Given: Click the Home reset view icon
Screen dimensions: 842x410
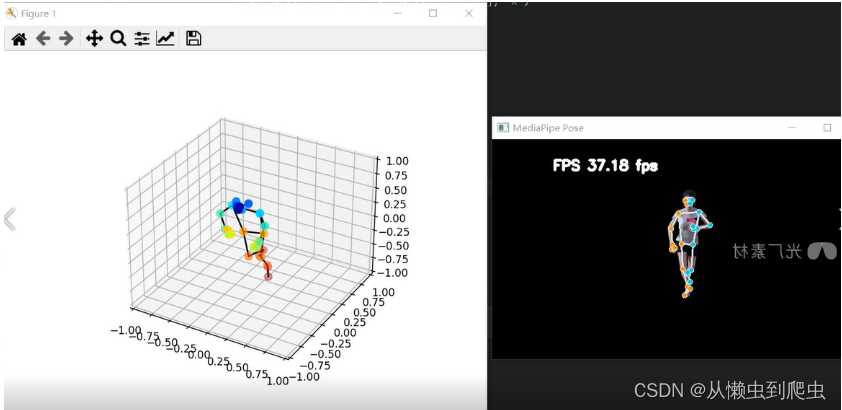Looking at the screenshot, I should click(18, 39).
